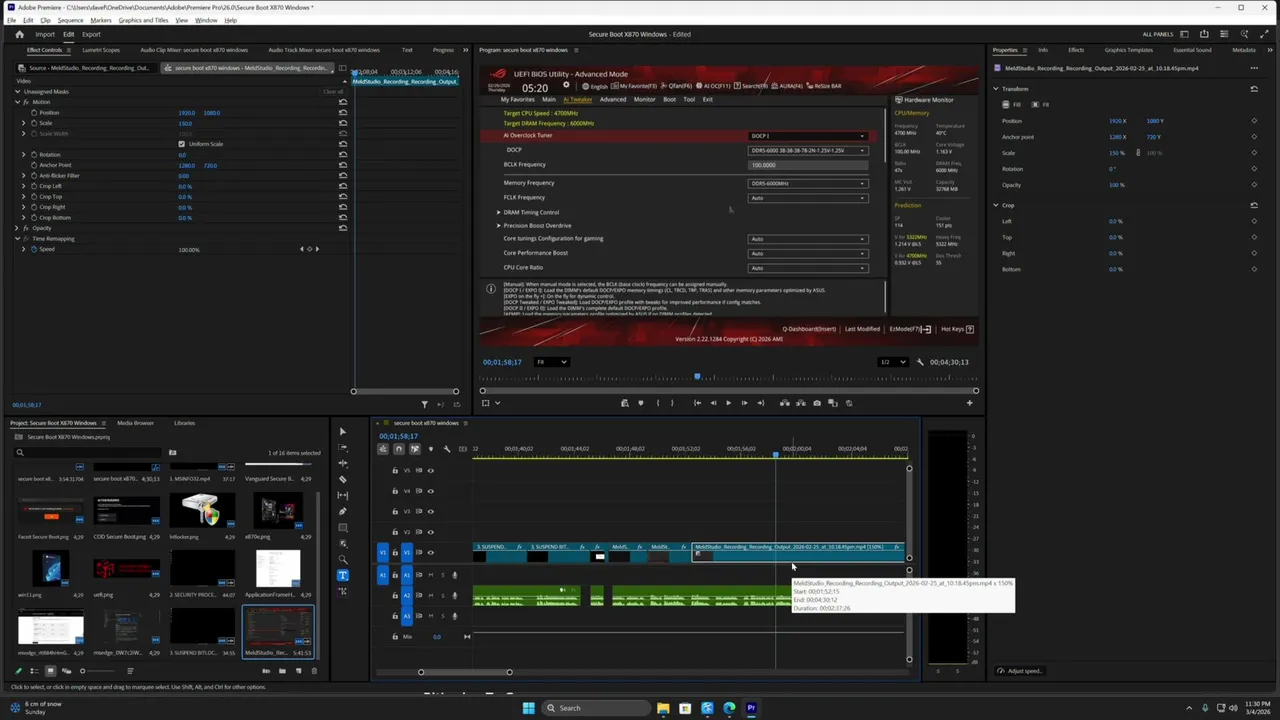The height and width of the screenshot is (720, 1280).
Task: Play the program monitor
Action: 728,403
